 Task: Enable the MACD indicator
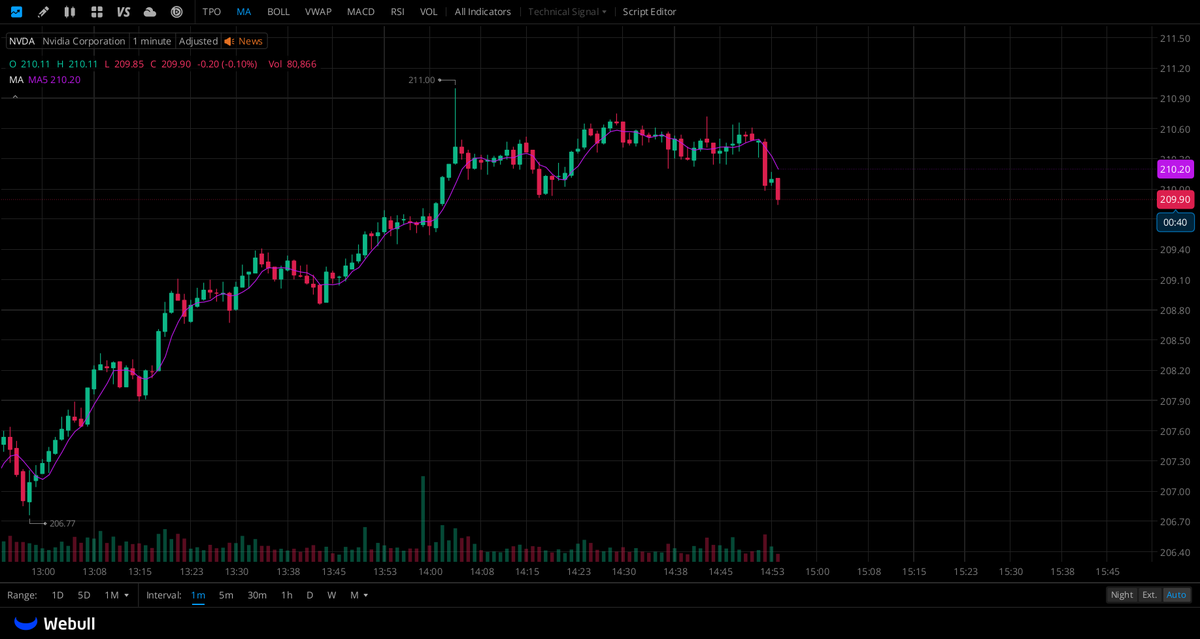[361, 12]
